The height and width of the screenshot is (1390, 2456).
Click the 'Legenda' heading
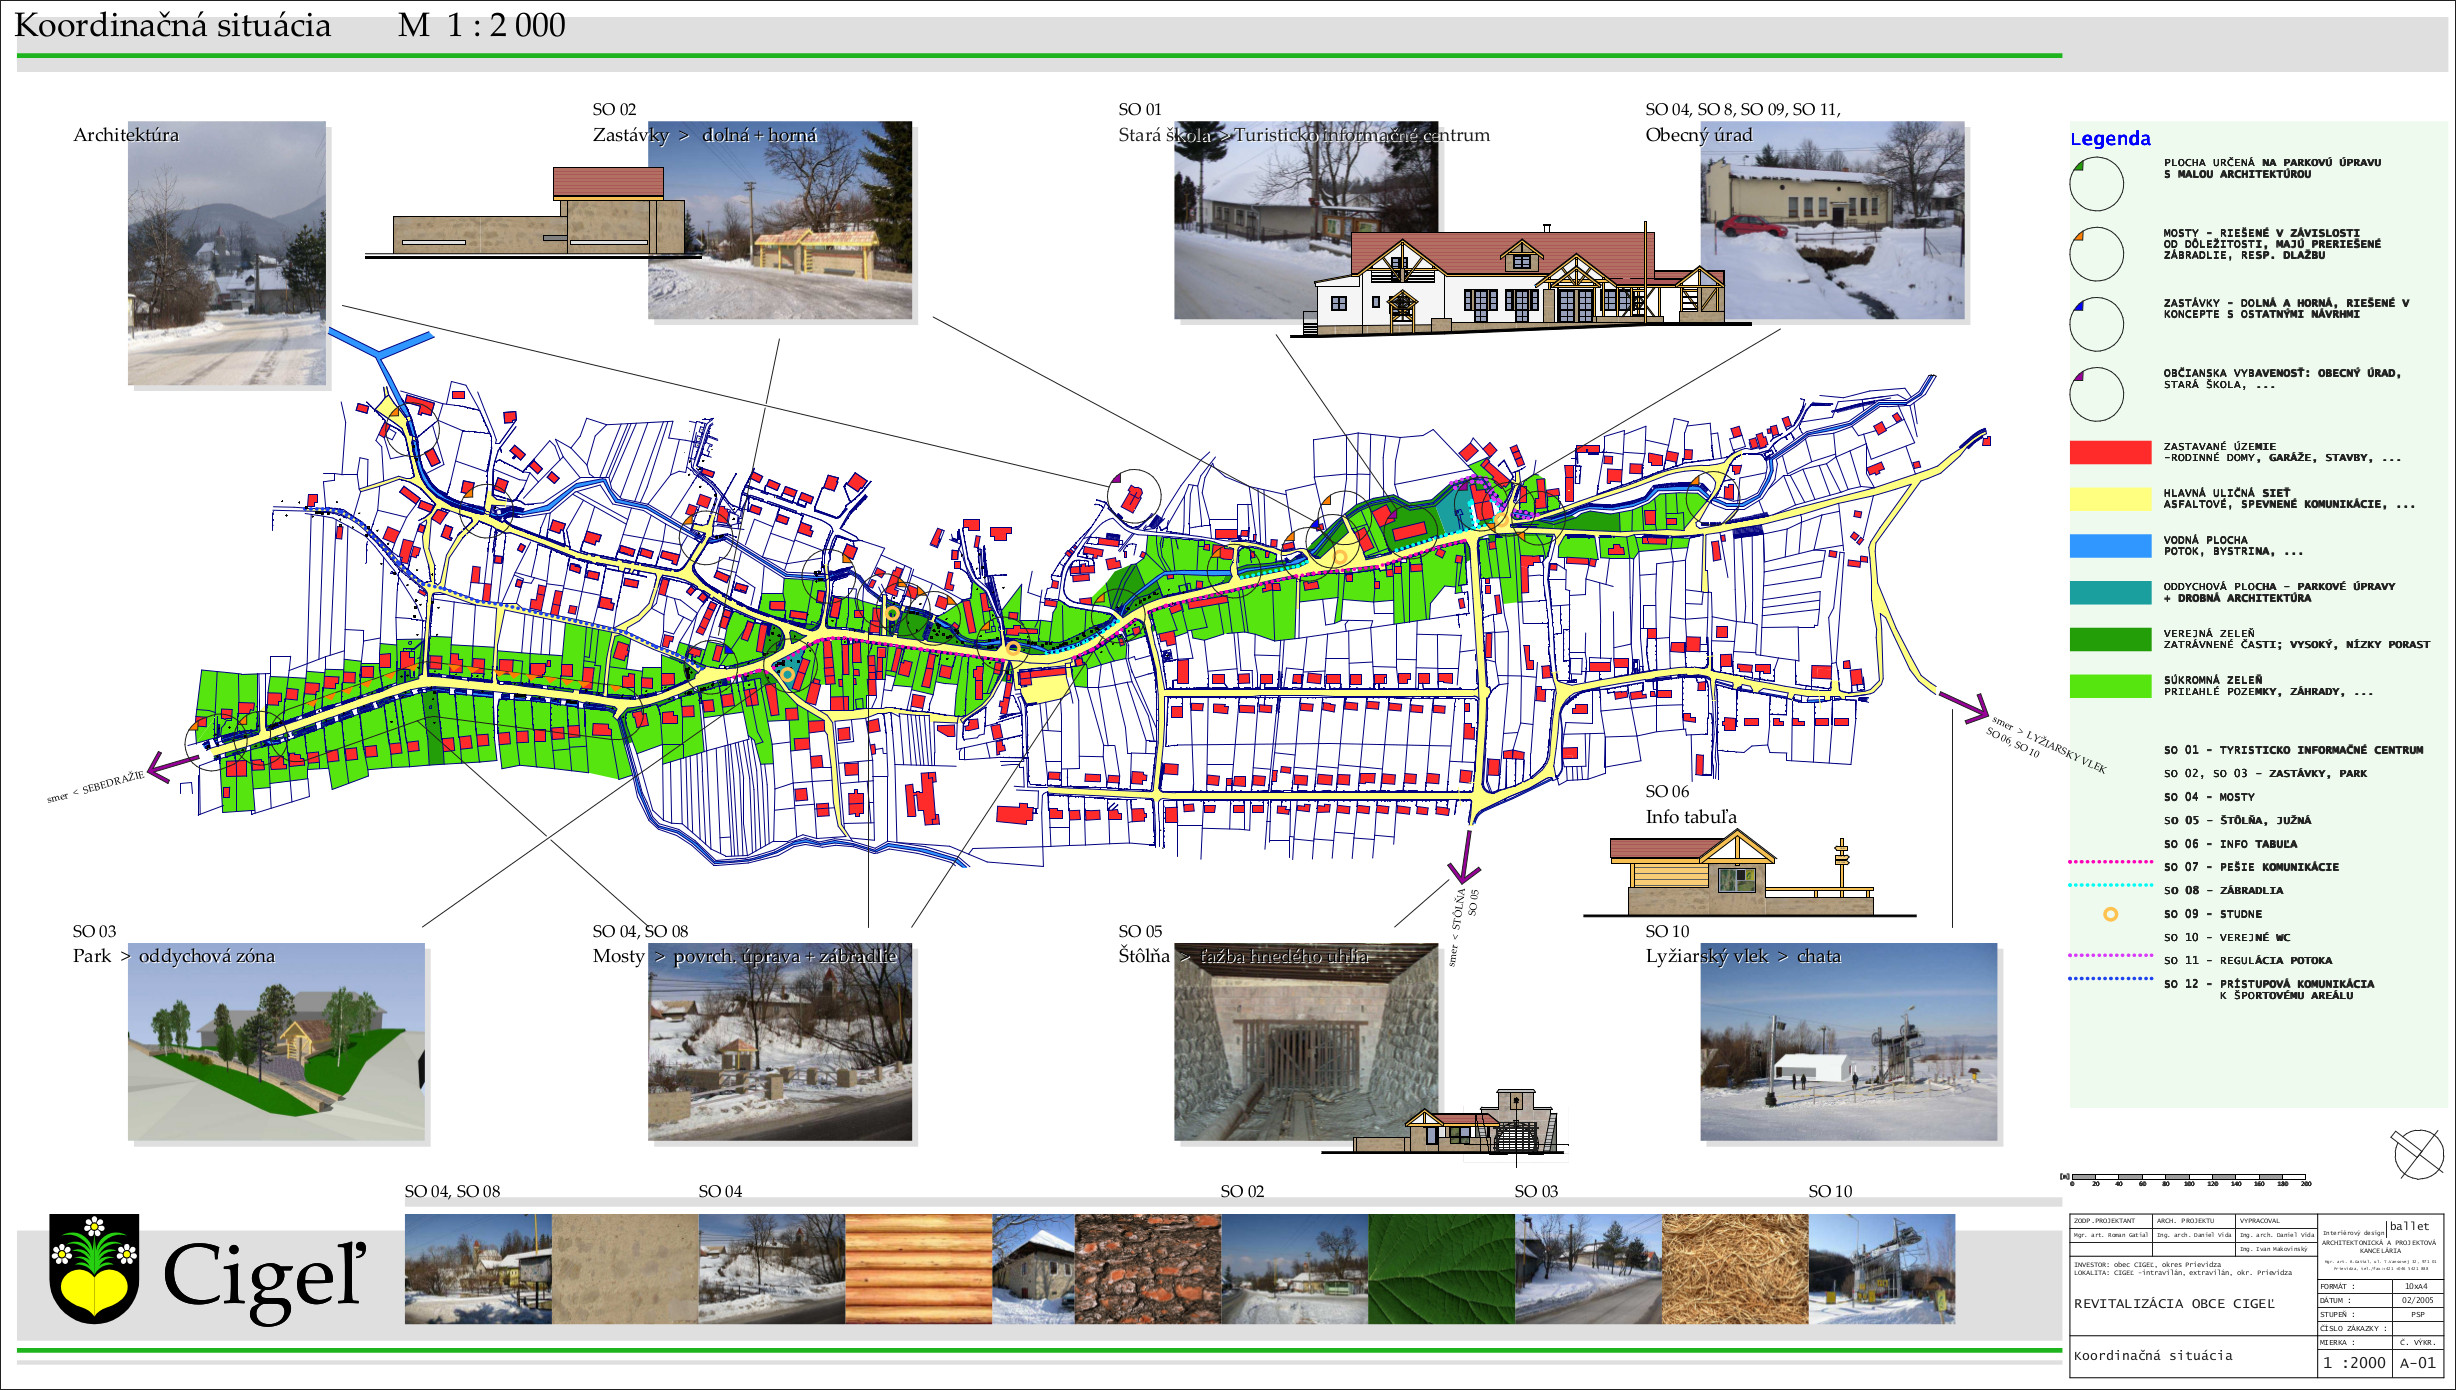pyautogui.click(x=2110, y=139)
